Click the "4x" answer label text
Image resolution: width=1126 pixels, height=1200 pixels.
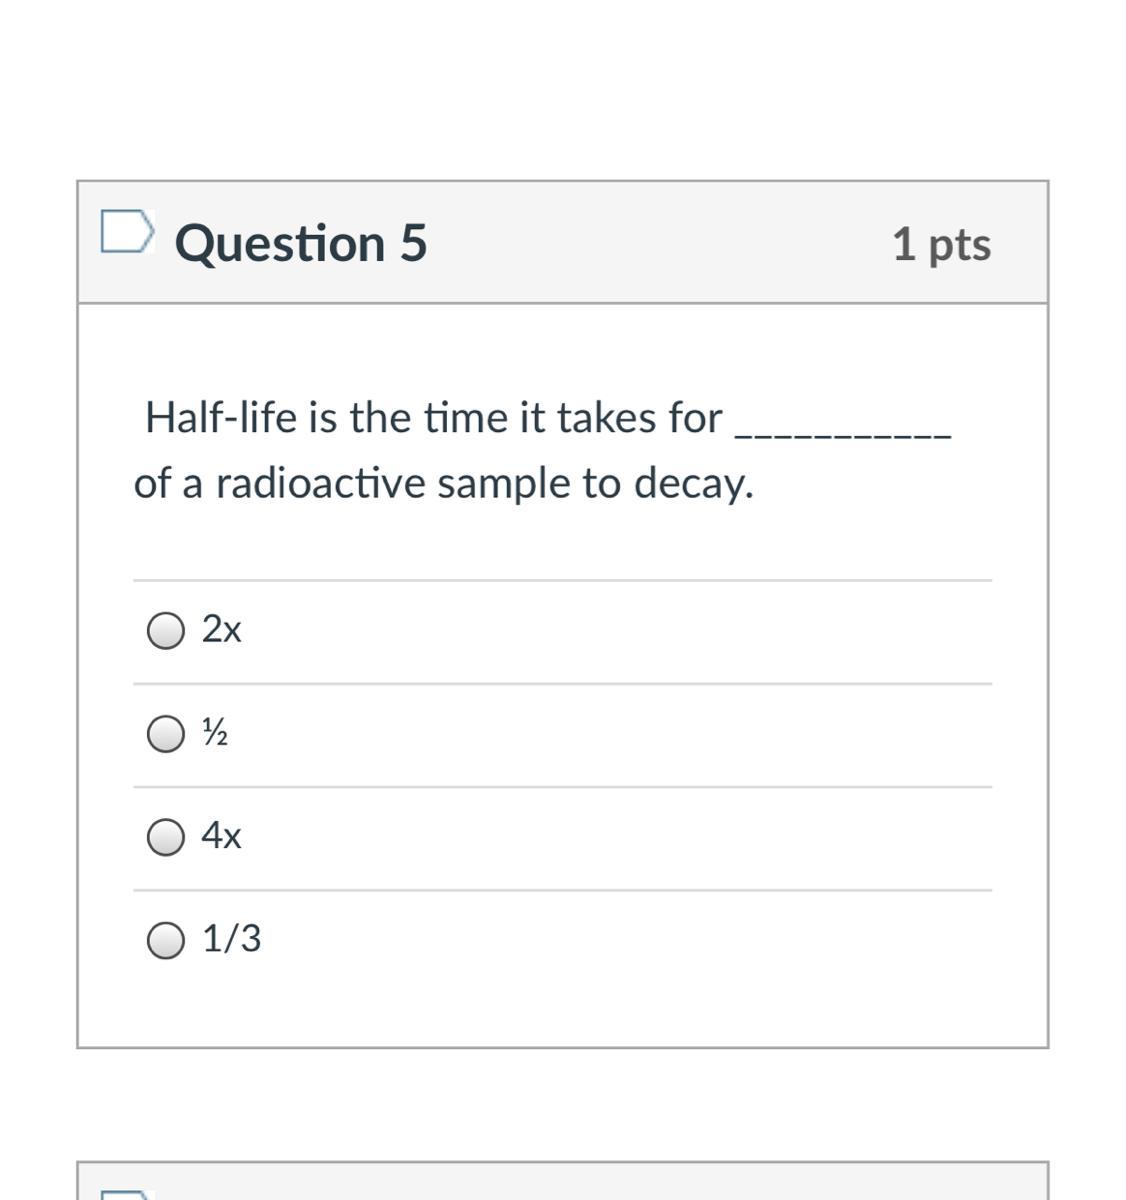[x=221, y=835]
